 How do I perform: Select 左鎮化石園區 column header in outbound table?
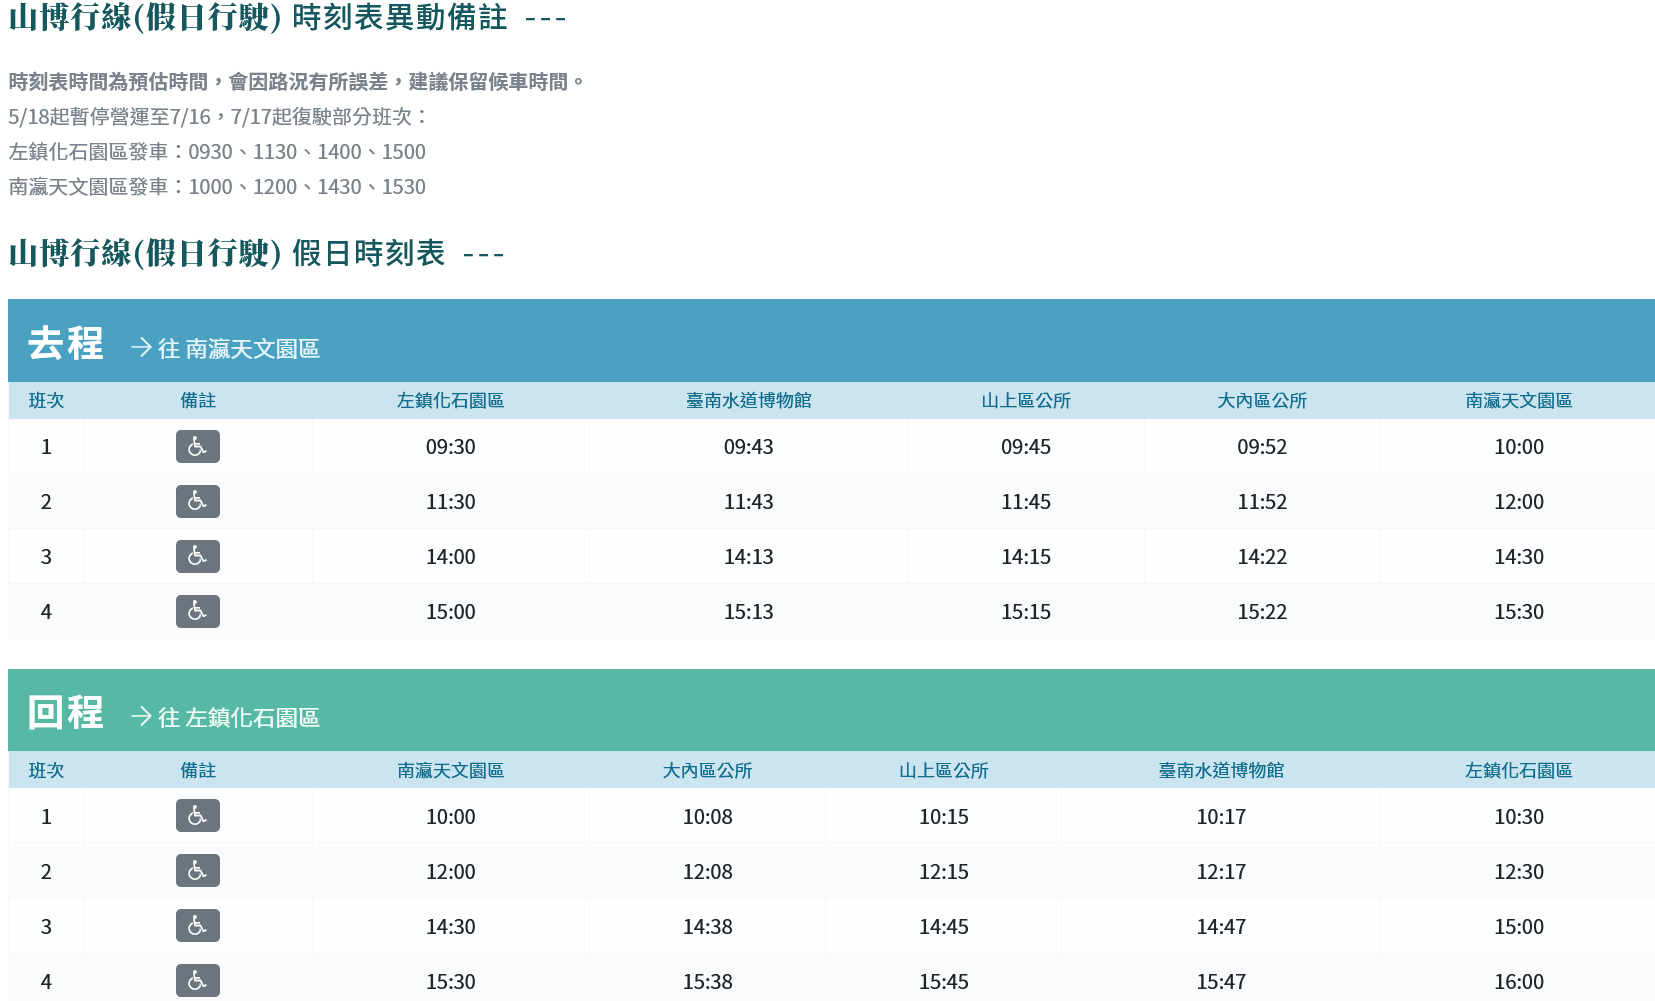point(450,401)
